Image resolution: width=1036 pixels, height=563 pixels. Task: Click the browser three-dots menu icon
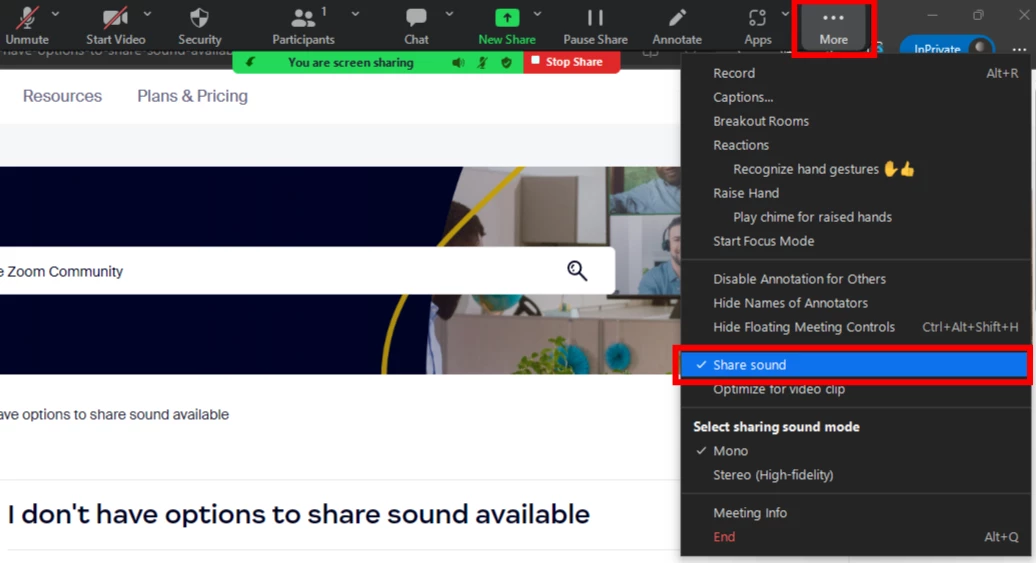coord(1019,50)
